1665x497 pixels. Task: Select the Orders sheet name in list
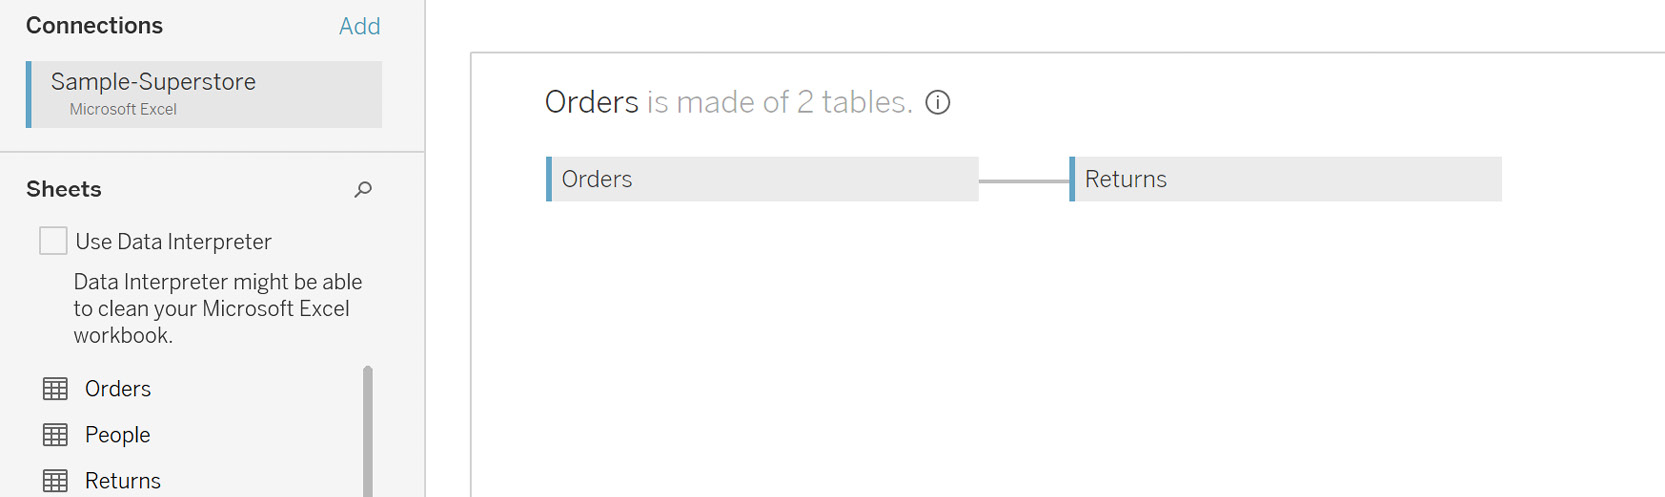[x=118, y=389]
